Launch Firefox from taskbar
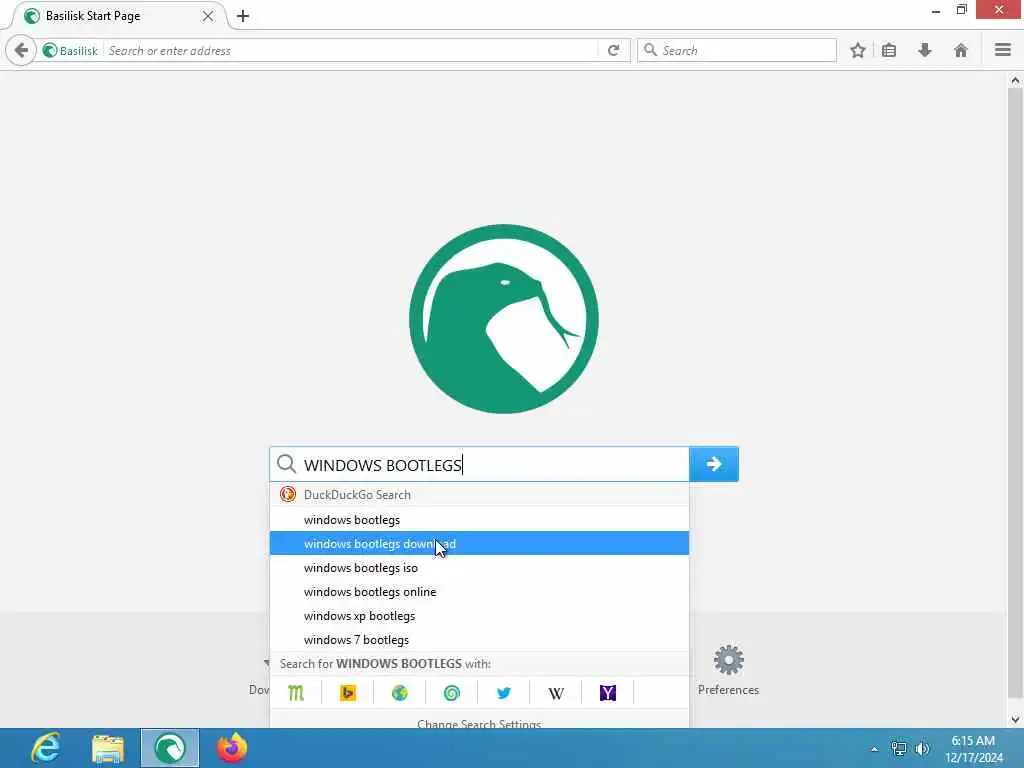 pyautogui.click(x=232, y=748)
